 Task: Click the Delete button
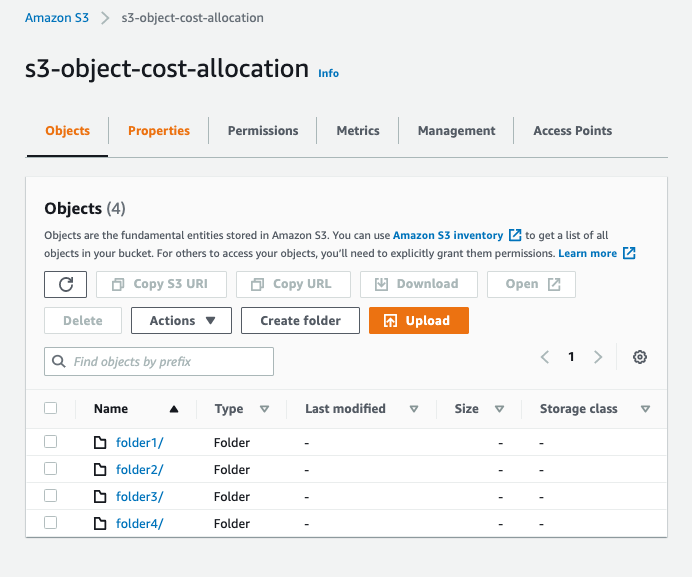point(83,321)
